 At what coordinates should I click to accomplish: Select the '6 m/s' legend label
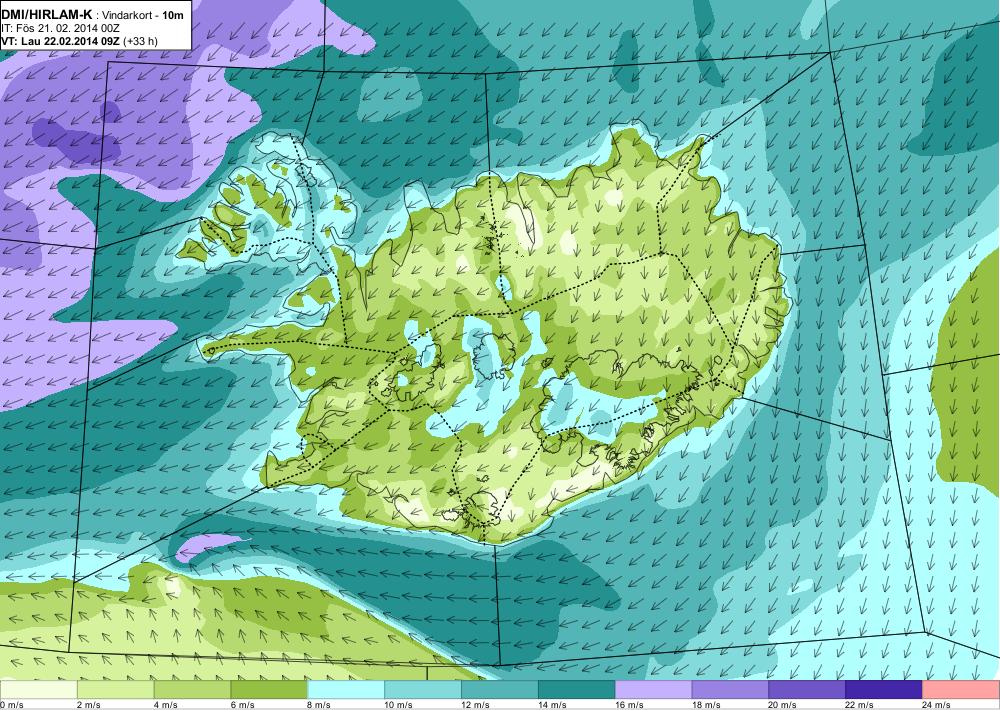click(242, 705)
